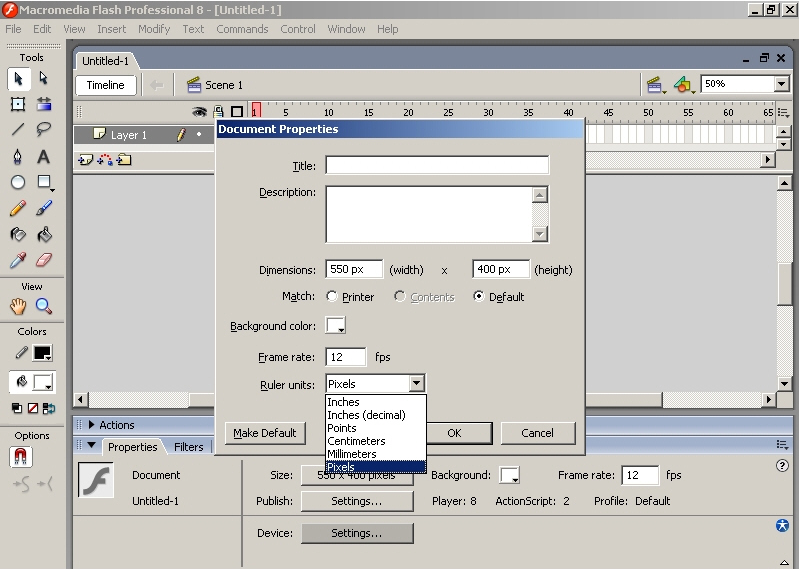Open the Window menu

346,29
